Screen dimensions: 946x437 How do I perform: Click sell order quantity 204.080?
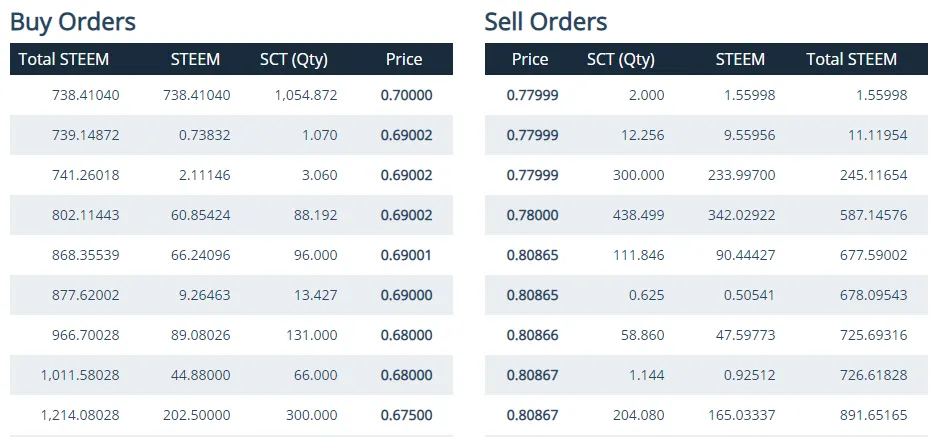point(639,415)
